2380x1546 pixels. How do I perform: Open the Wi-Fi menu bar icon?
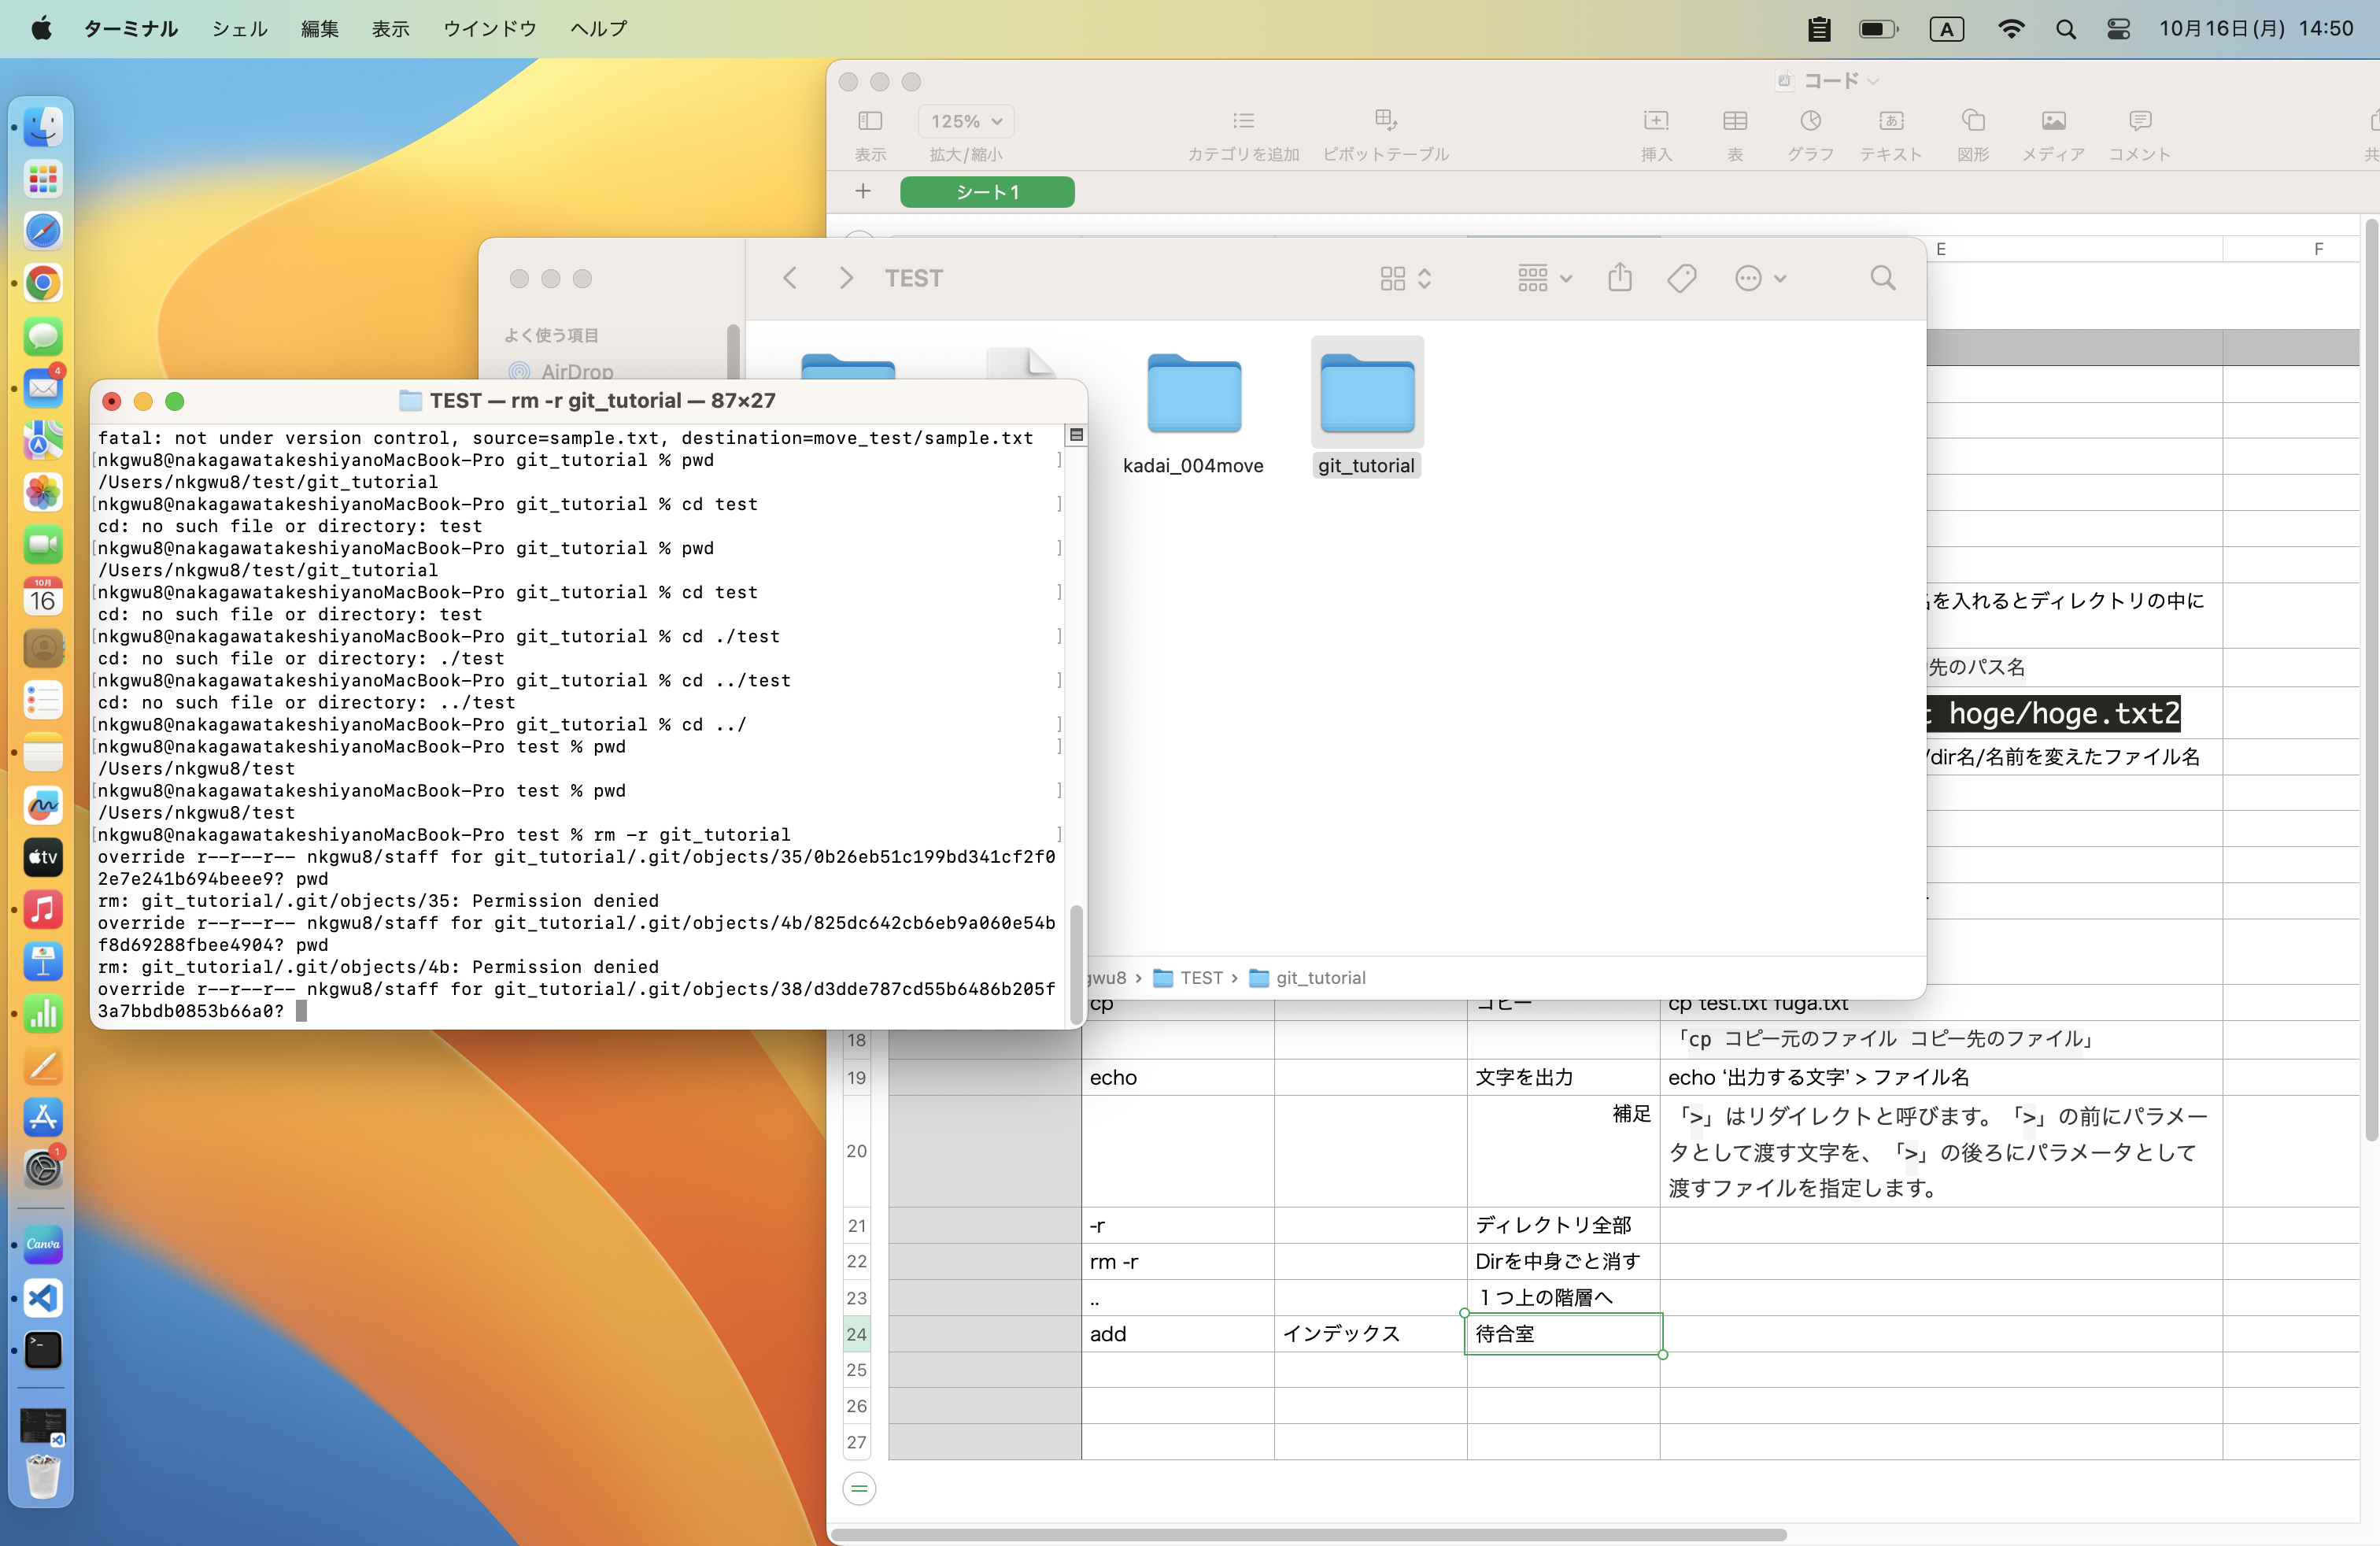[2011, 29]
